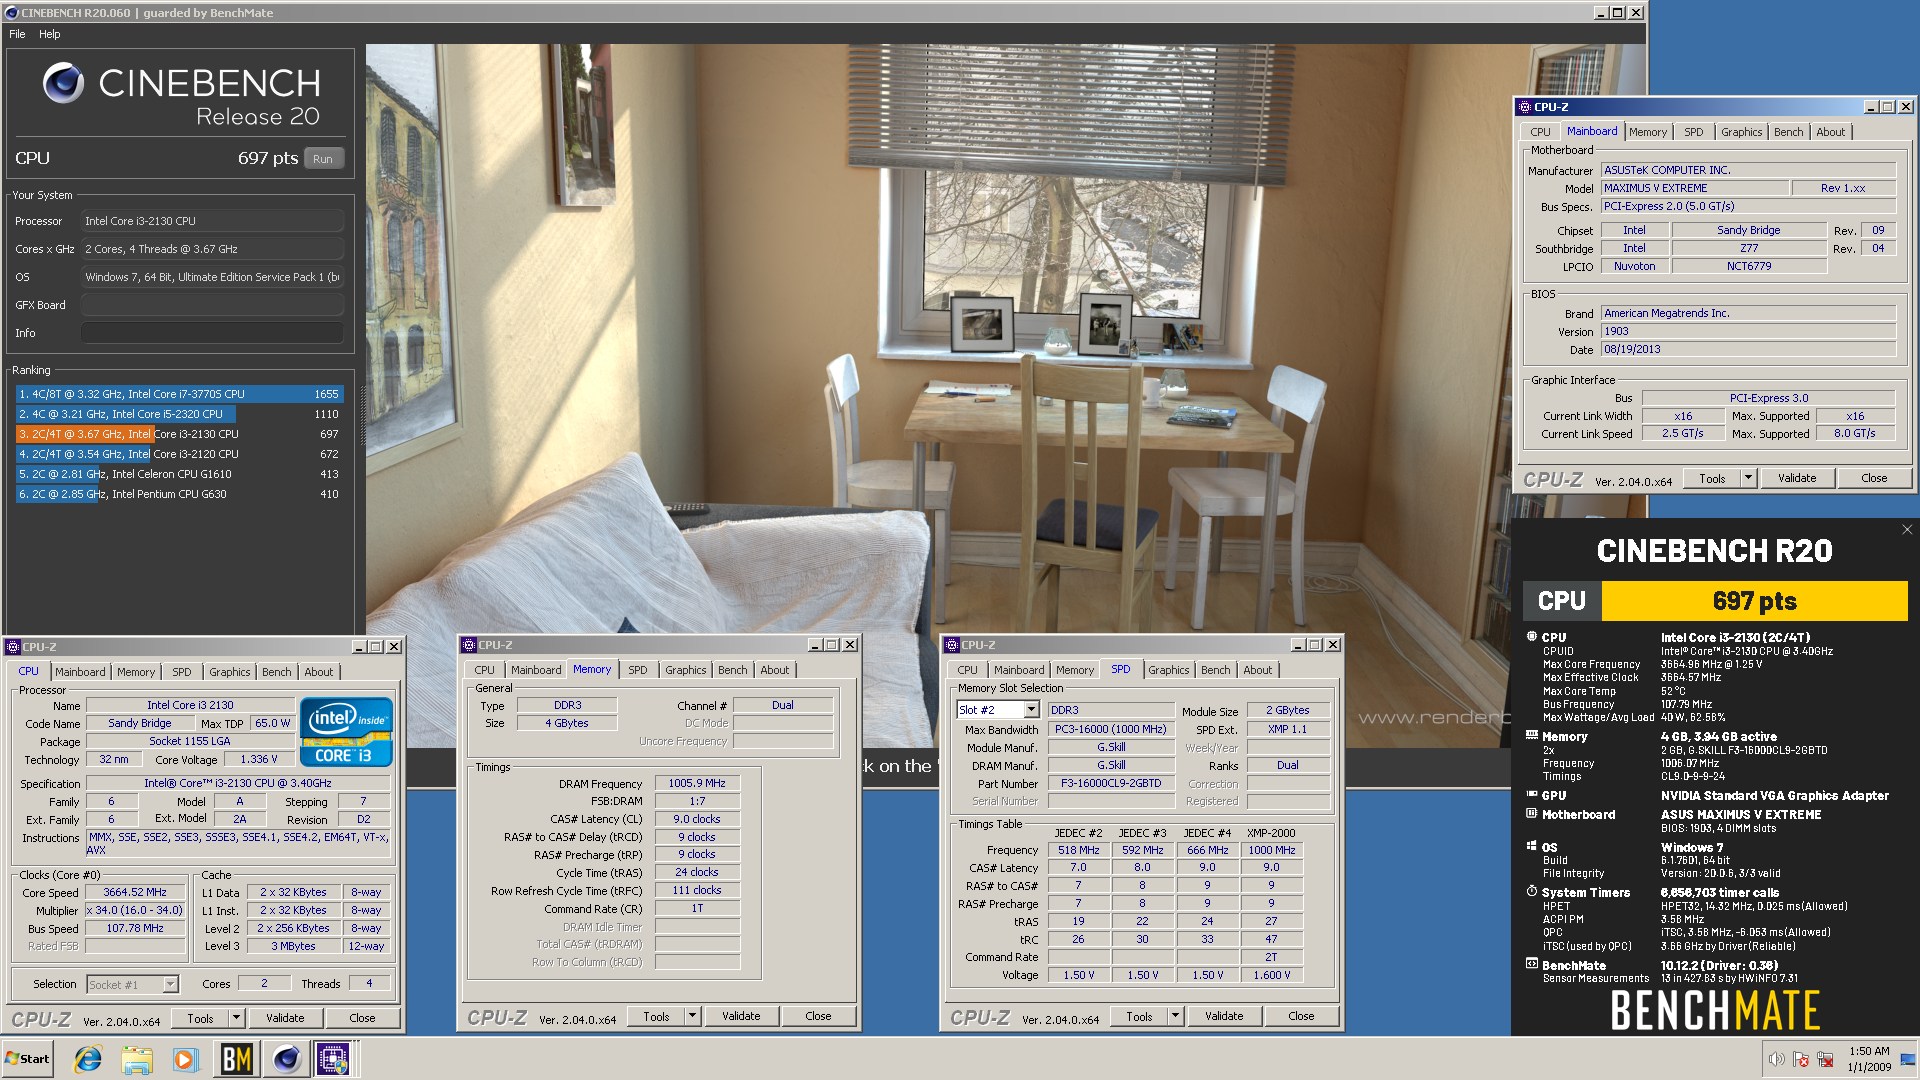This screenshot has width=1920, height=1080.
Task: Click the SPD CPU-Z window title icon
Action: [952, 645]
